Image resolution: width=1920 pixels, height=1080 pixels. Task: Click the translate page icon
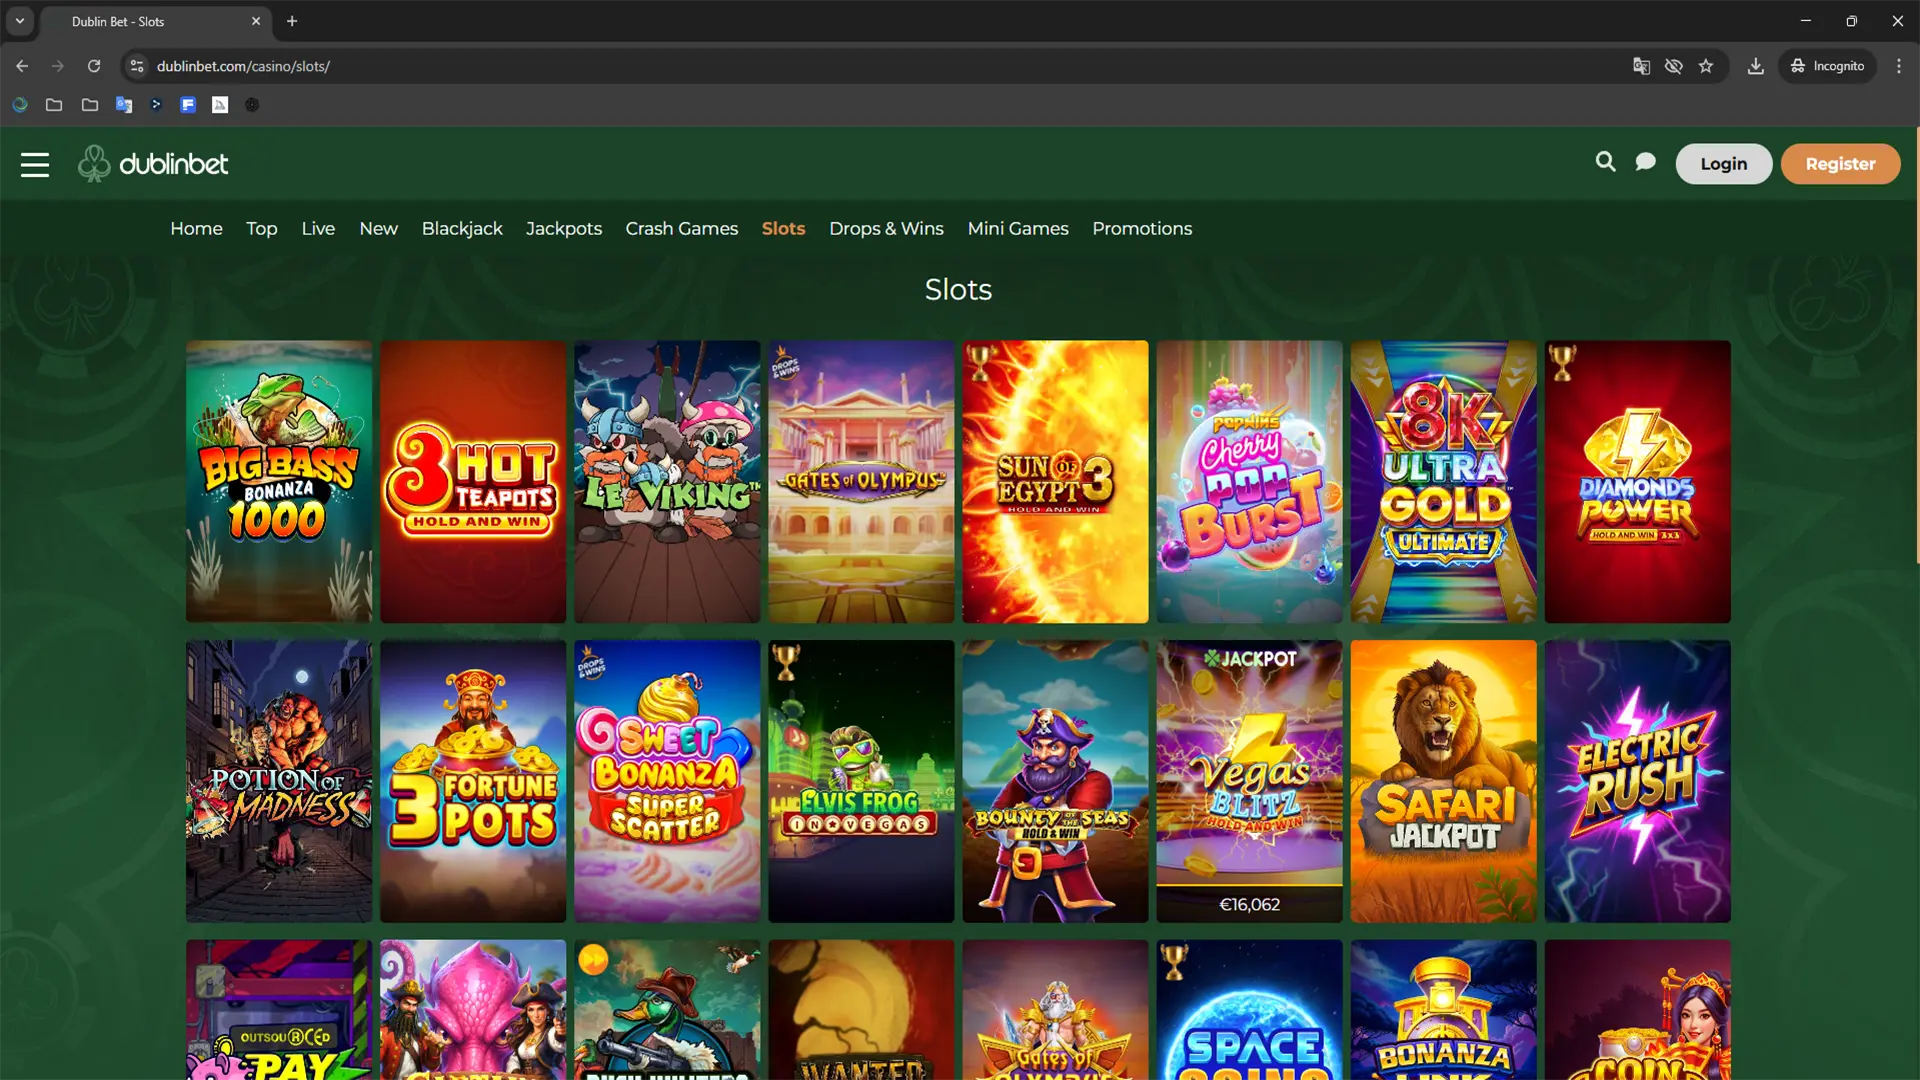point(1641,66)
